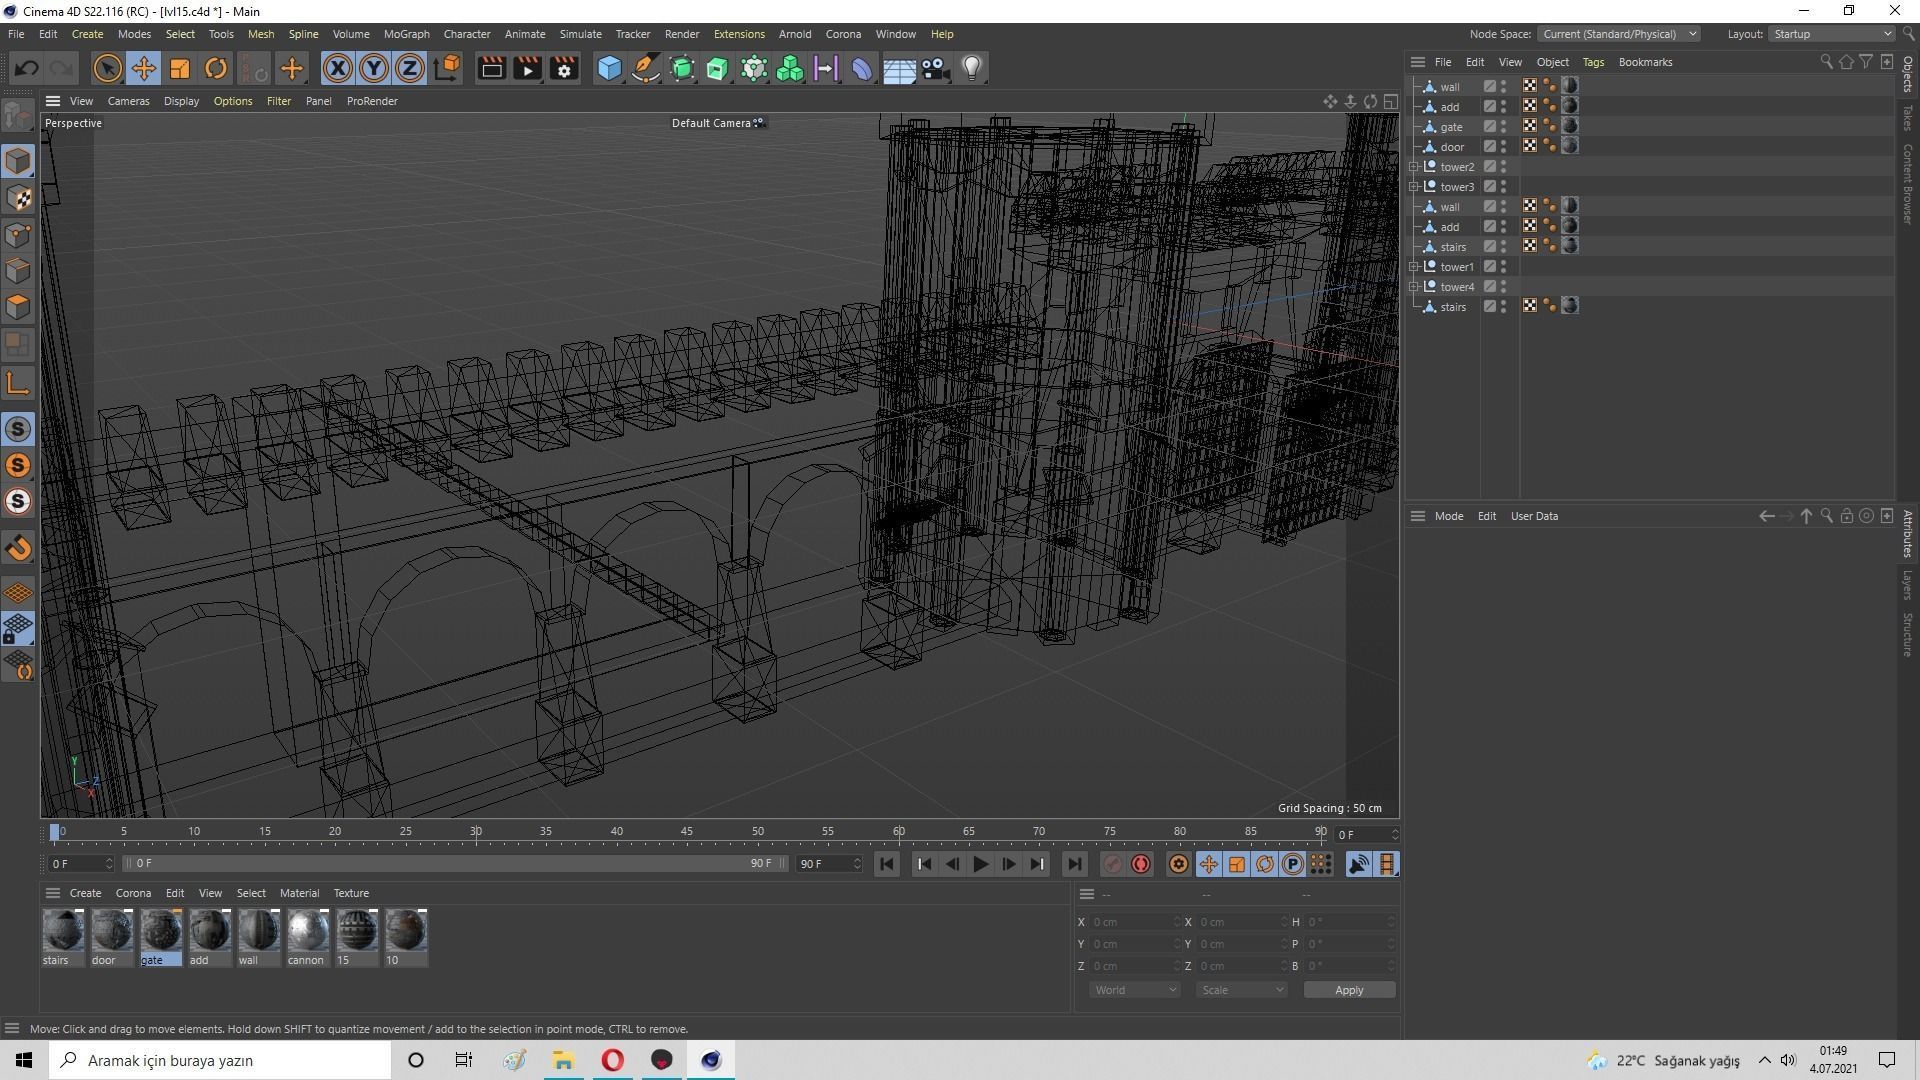Open Node Space dropdown

click(x=1618, y=34)
